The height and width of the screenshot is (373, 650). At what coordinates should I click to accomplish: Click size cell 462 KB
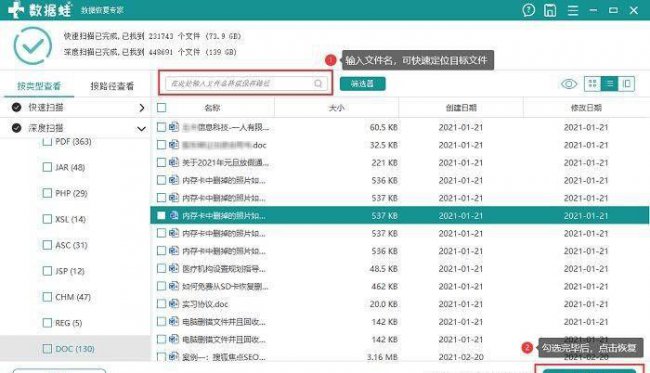[384, 286]
